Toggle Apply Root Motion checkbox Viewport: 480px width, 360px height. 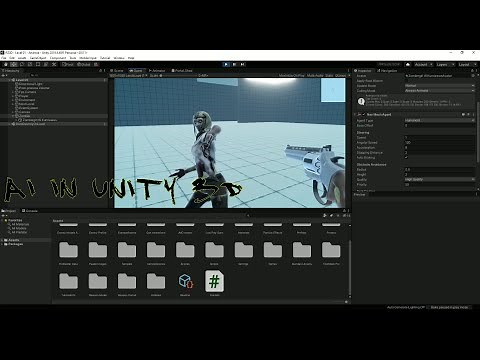(406, 81)
